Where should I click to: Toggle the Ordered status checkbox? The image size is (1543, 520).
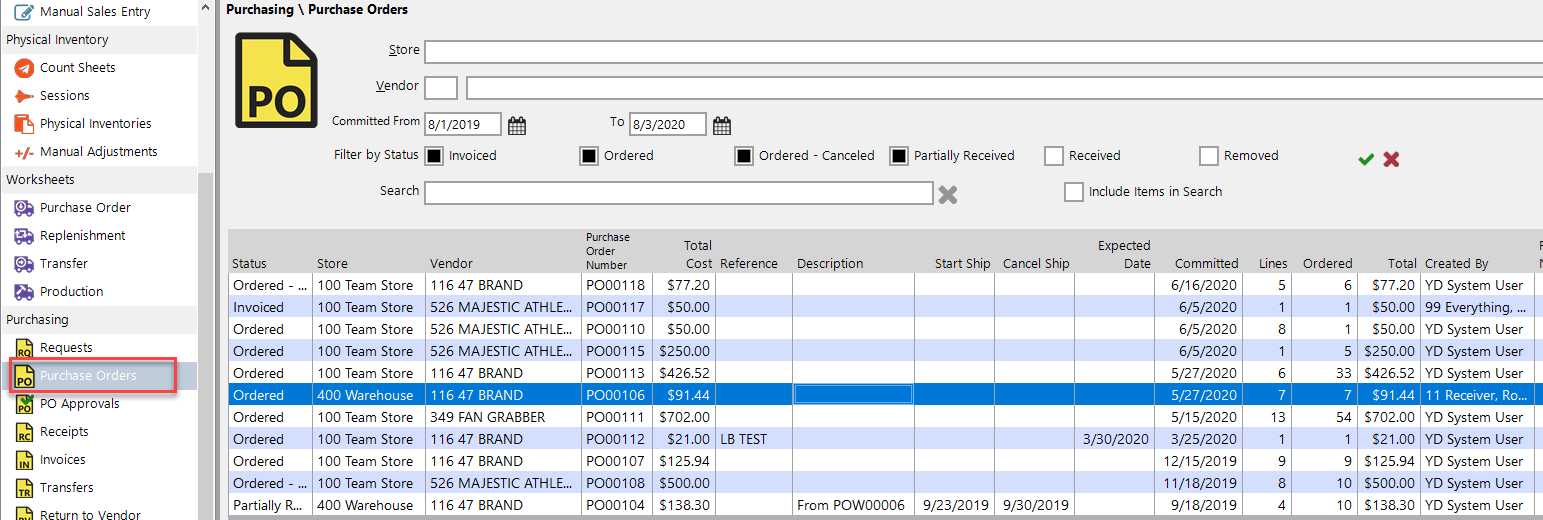(x=589, y=156)
